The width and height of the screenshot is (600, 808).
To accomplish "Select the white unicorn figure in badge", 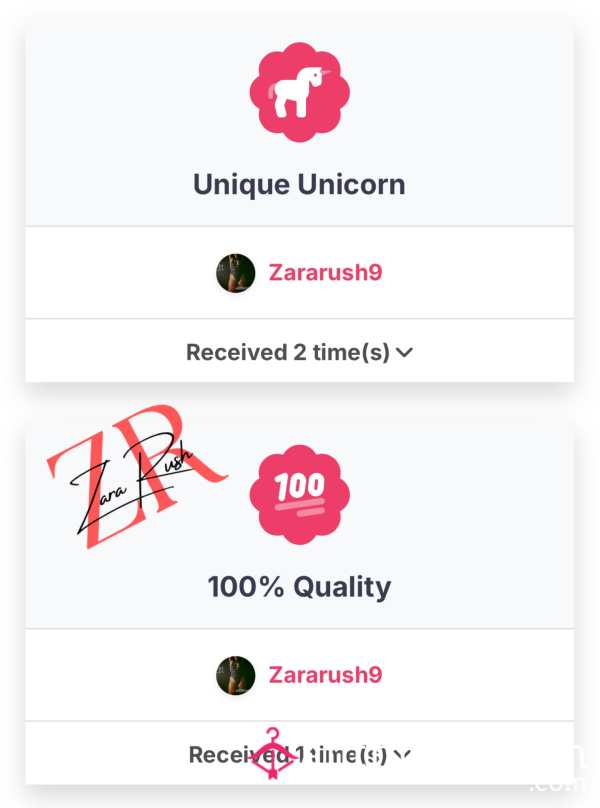I will pyautogui.click(x=298, y=92).
